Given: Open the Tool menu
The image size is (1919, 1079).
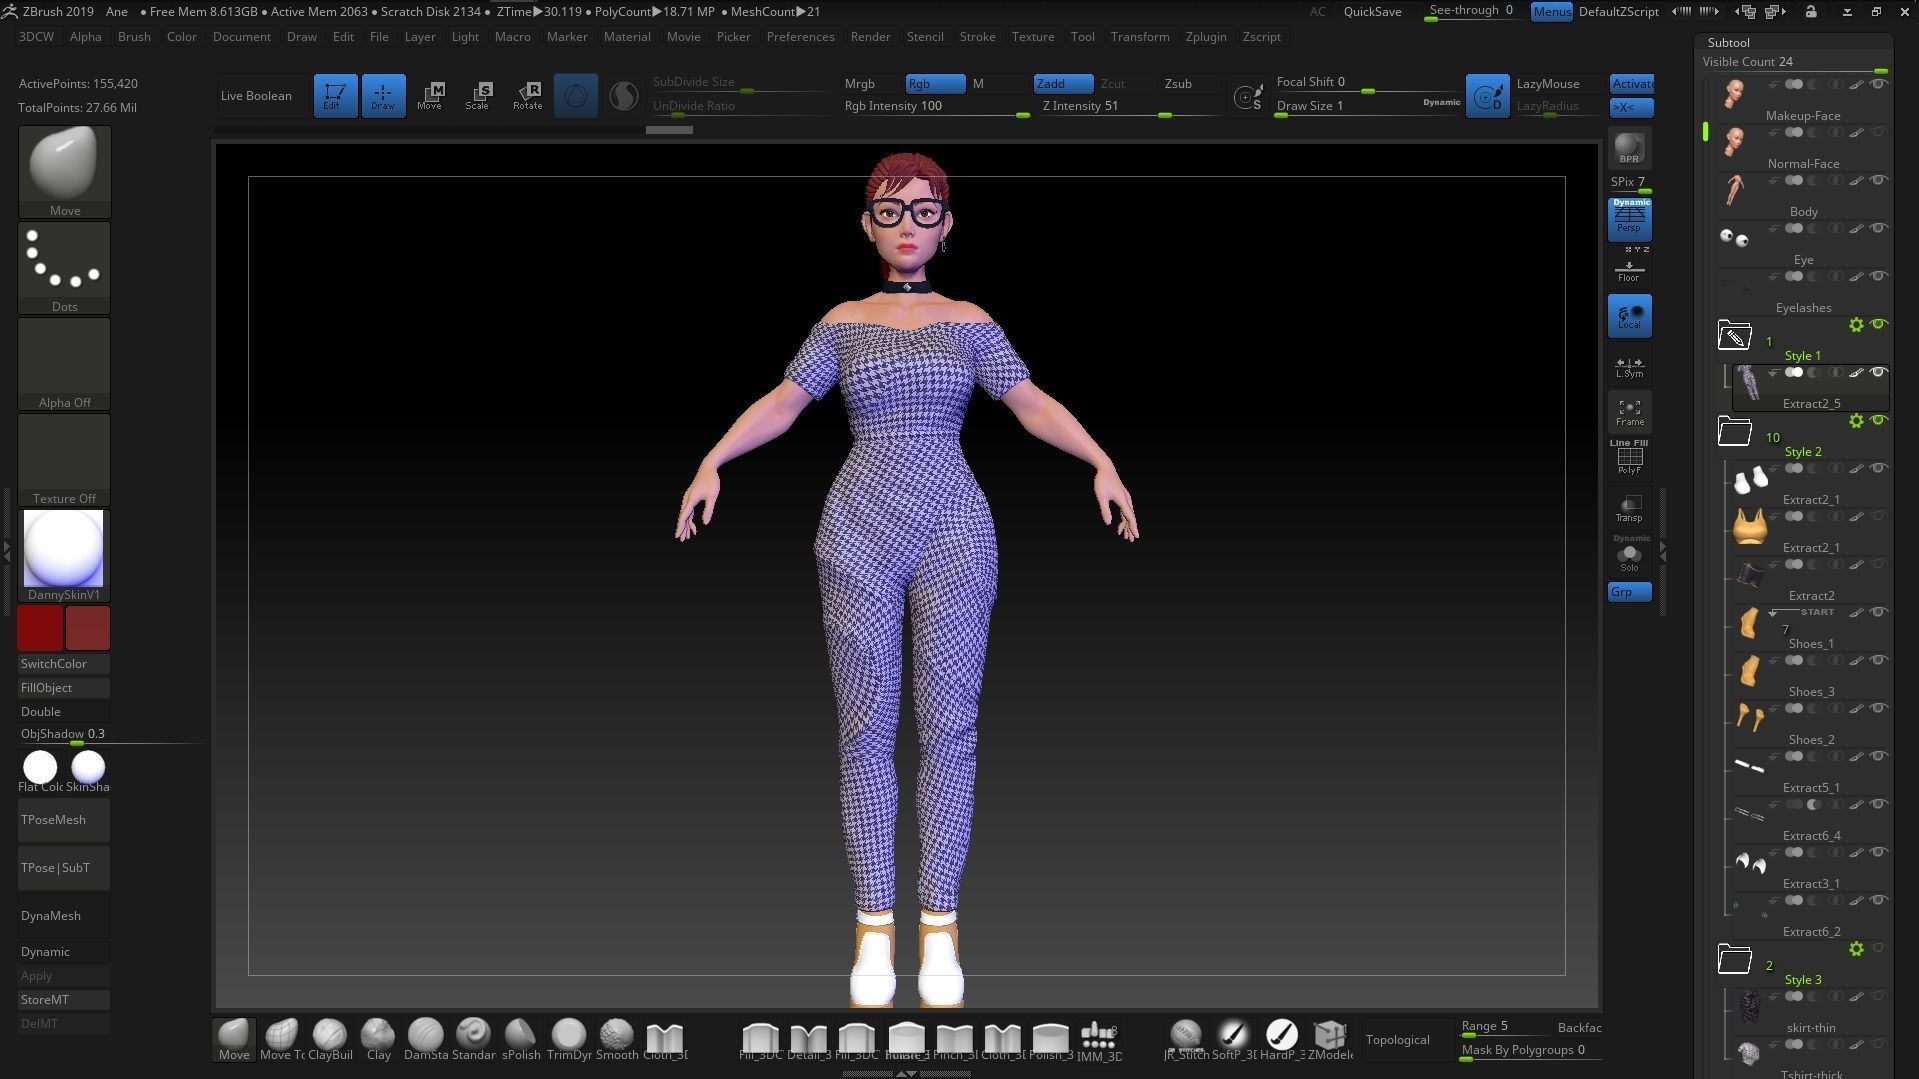Looking at the screenshot, I should [1082, 37].
